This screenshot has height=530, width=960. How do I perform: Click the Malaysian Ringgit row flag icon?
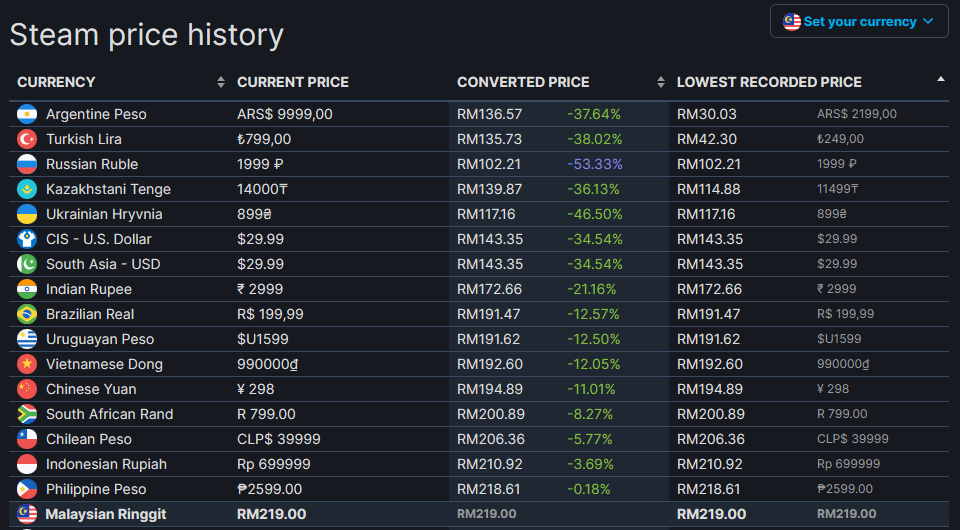(x=27, y=514)
